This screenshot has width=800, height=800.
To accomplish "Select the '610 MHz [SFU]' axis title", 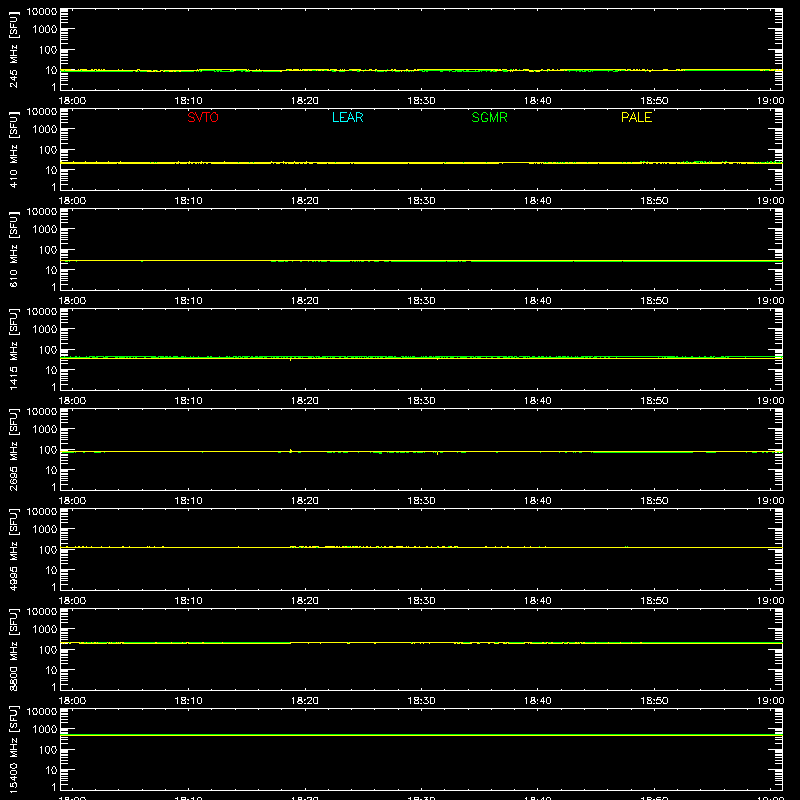I will (x=13, y=249).
